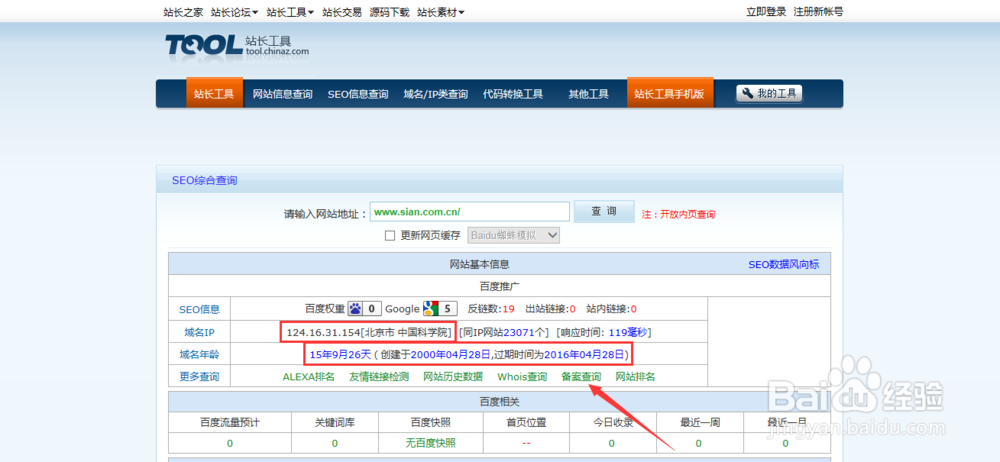Toggle the 更新网页缓存 checkbox
Image resolution: width=1000 pixels, height=462 pixels.
tap(390, 235)
